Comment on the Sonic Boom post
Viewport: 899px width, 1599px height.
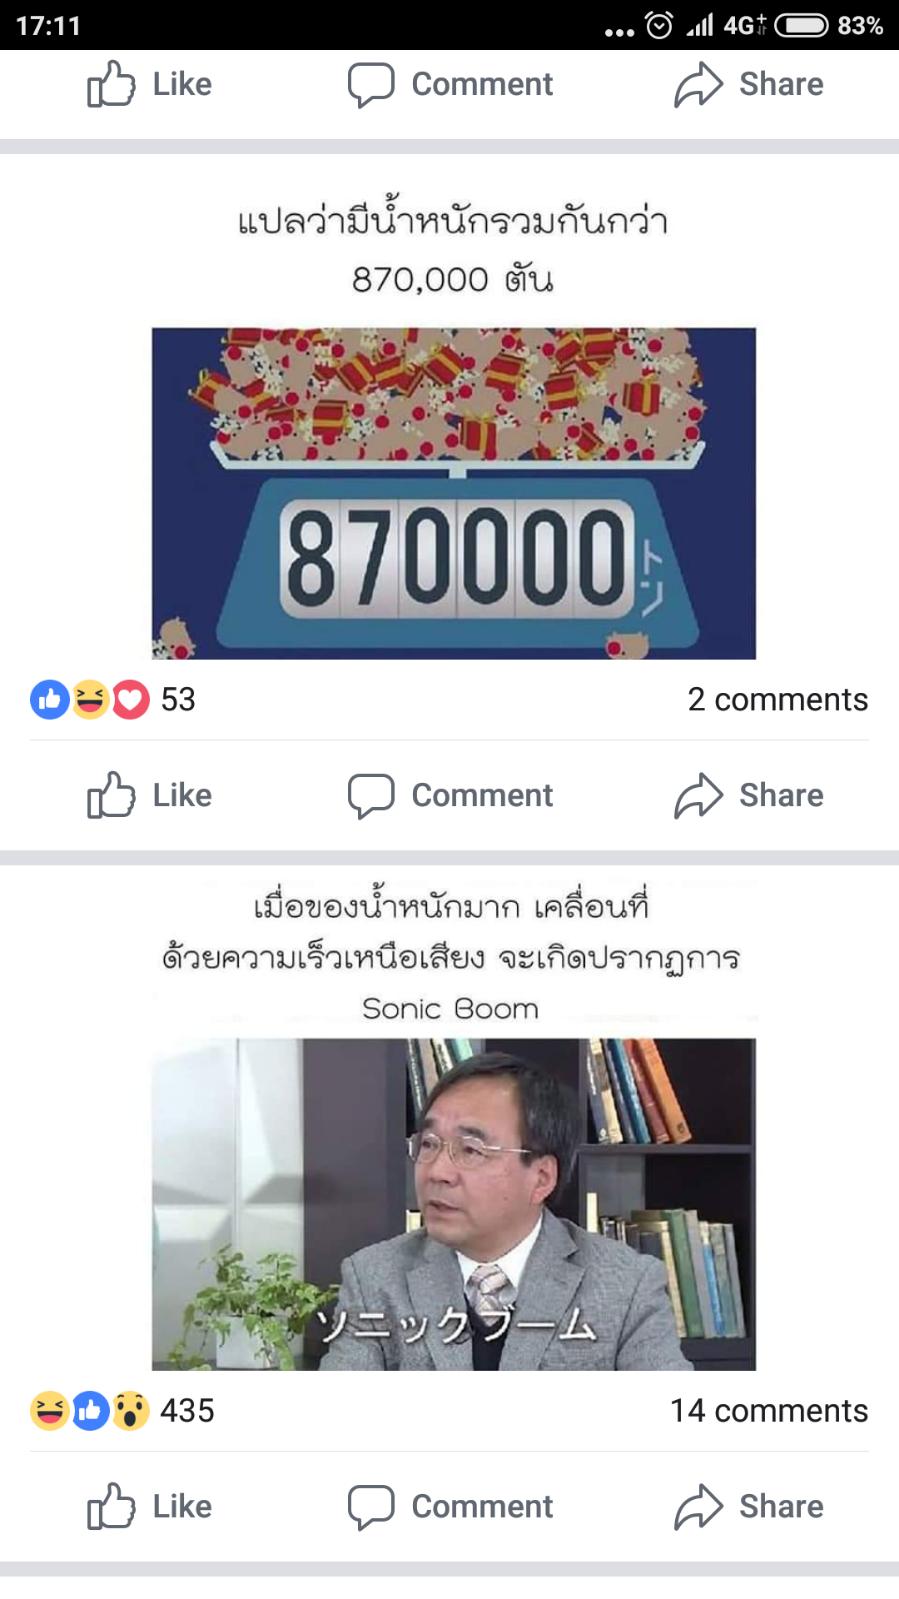click(x=450, y=1506)
